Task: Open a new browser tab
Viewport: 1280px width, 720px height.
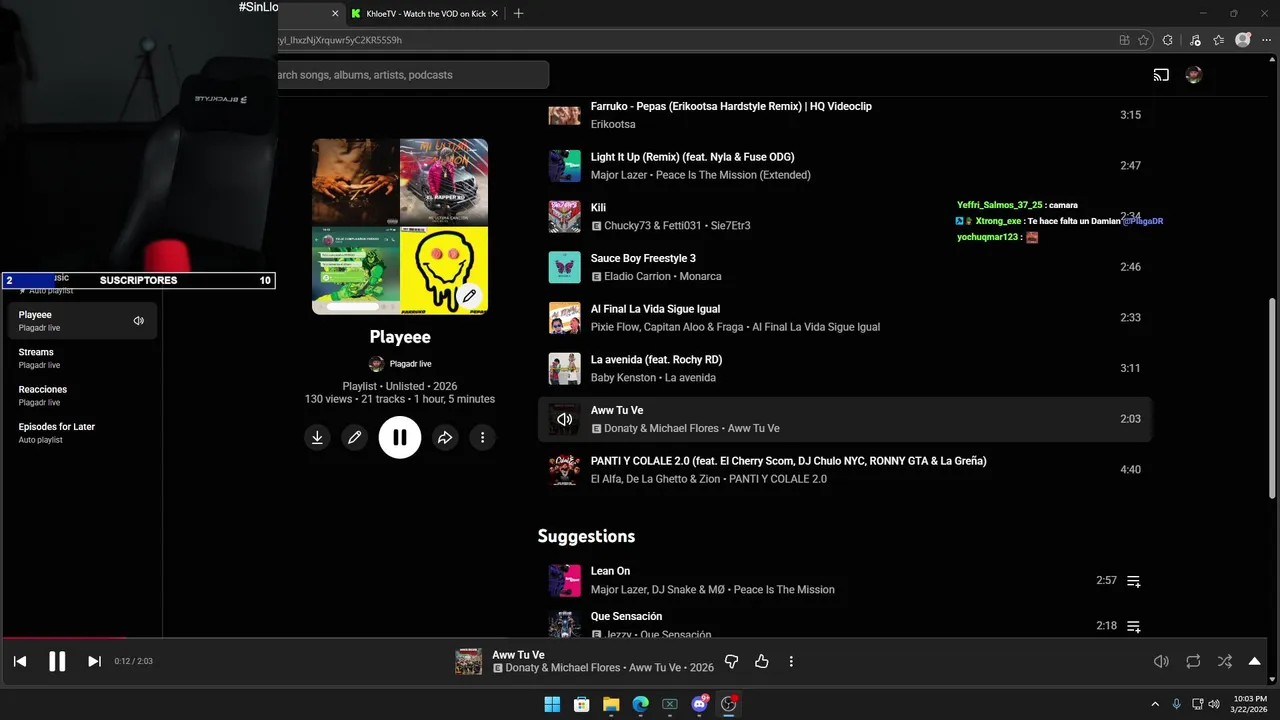Action: click(x=518, y=14)
